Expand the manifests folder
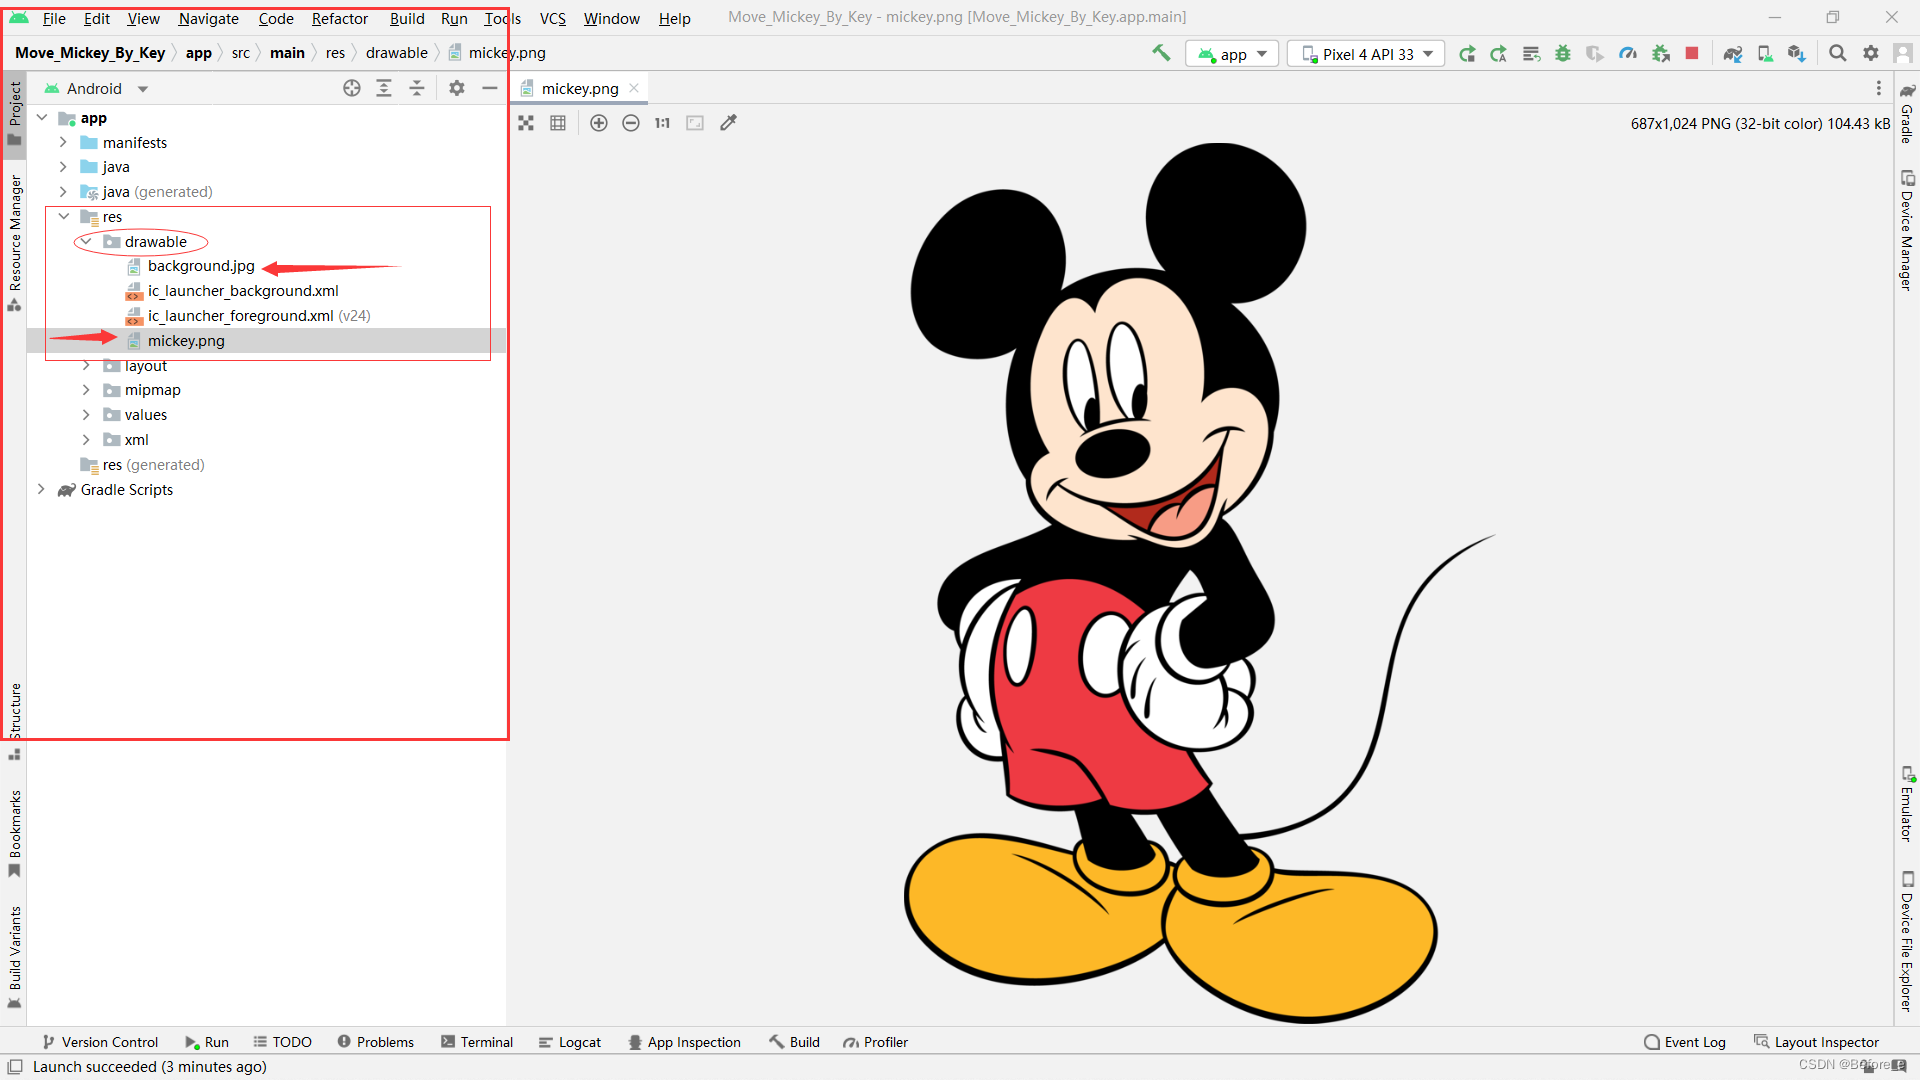The height and width of the screenshot is (1080, 1920). click(x=63, y=142)
